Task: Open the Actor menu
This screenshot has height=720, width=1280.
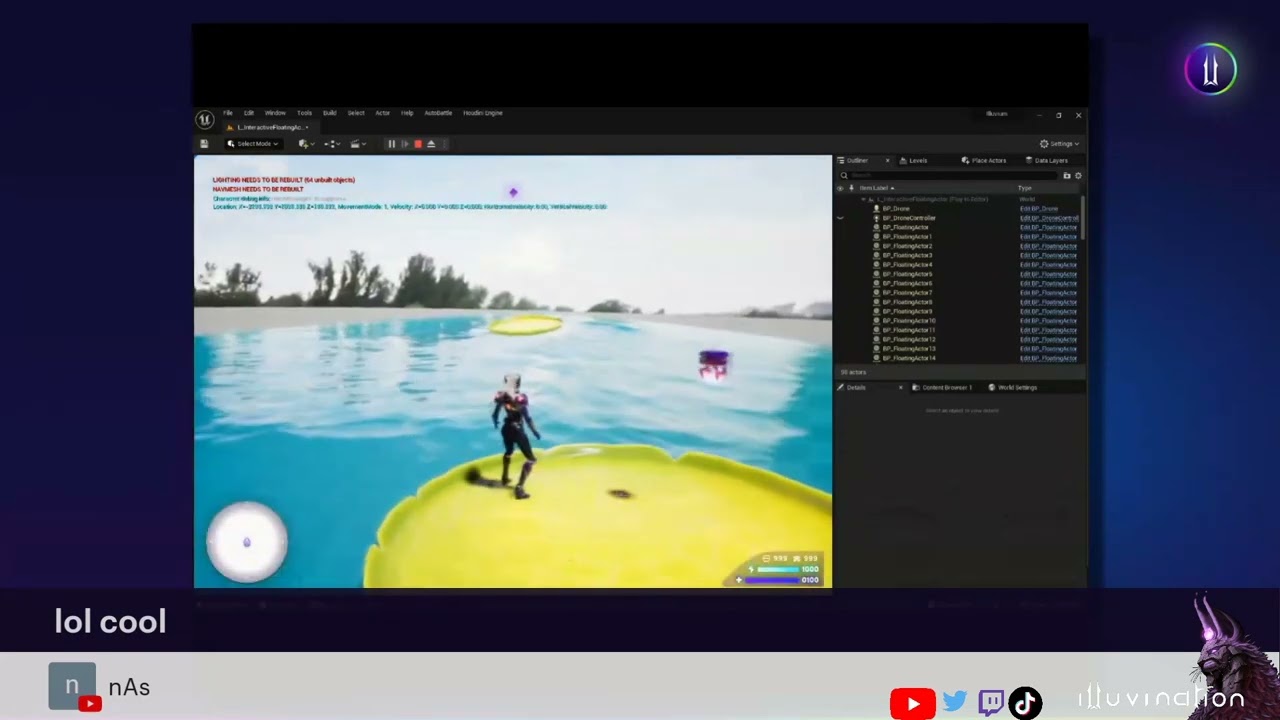Action: coord(382,113)
